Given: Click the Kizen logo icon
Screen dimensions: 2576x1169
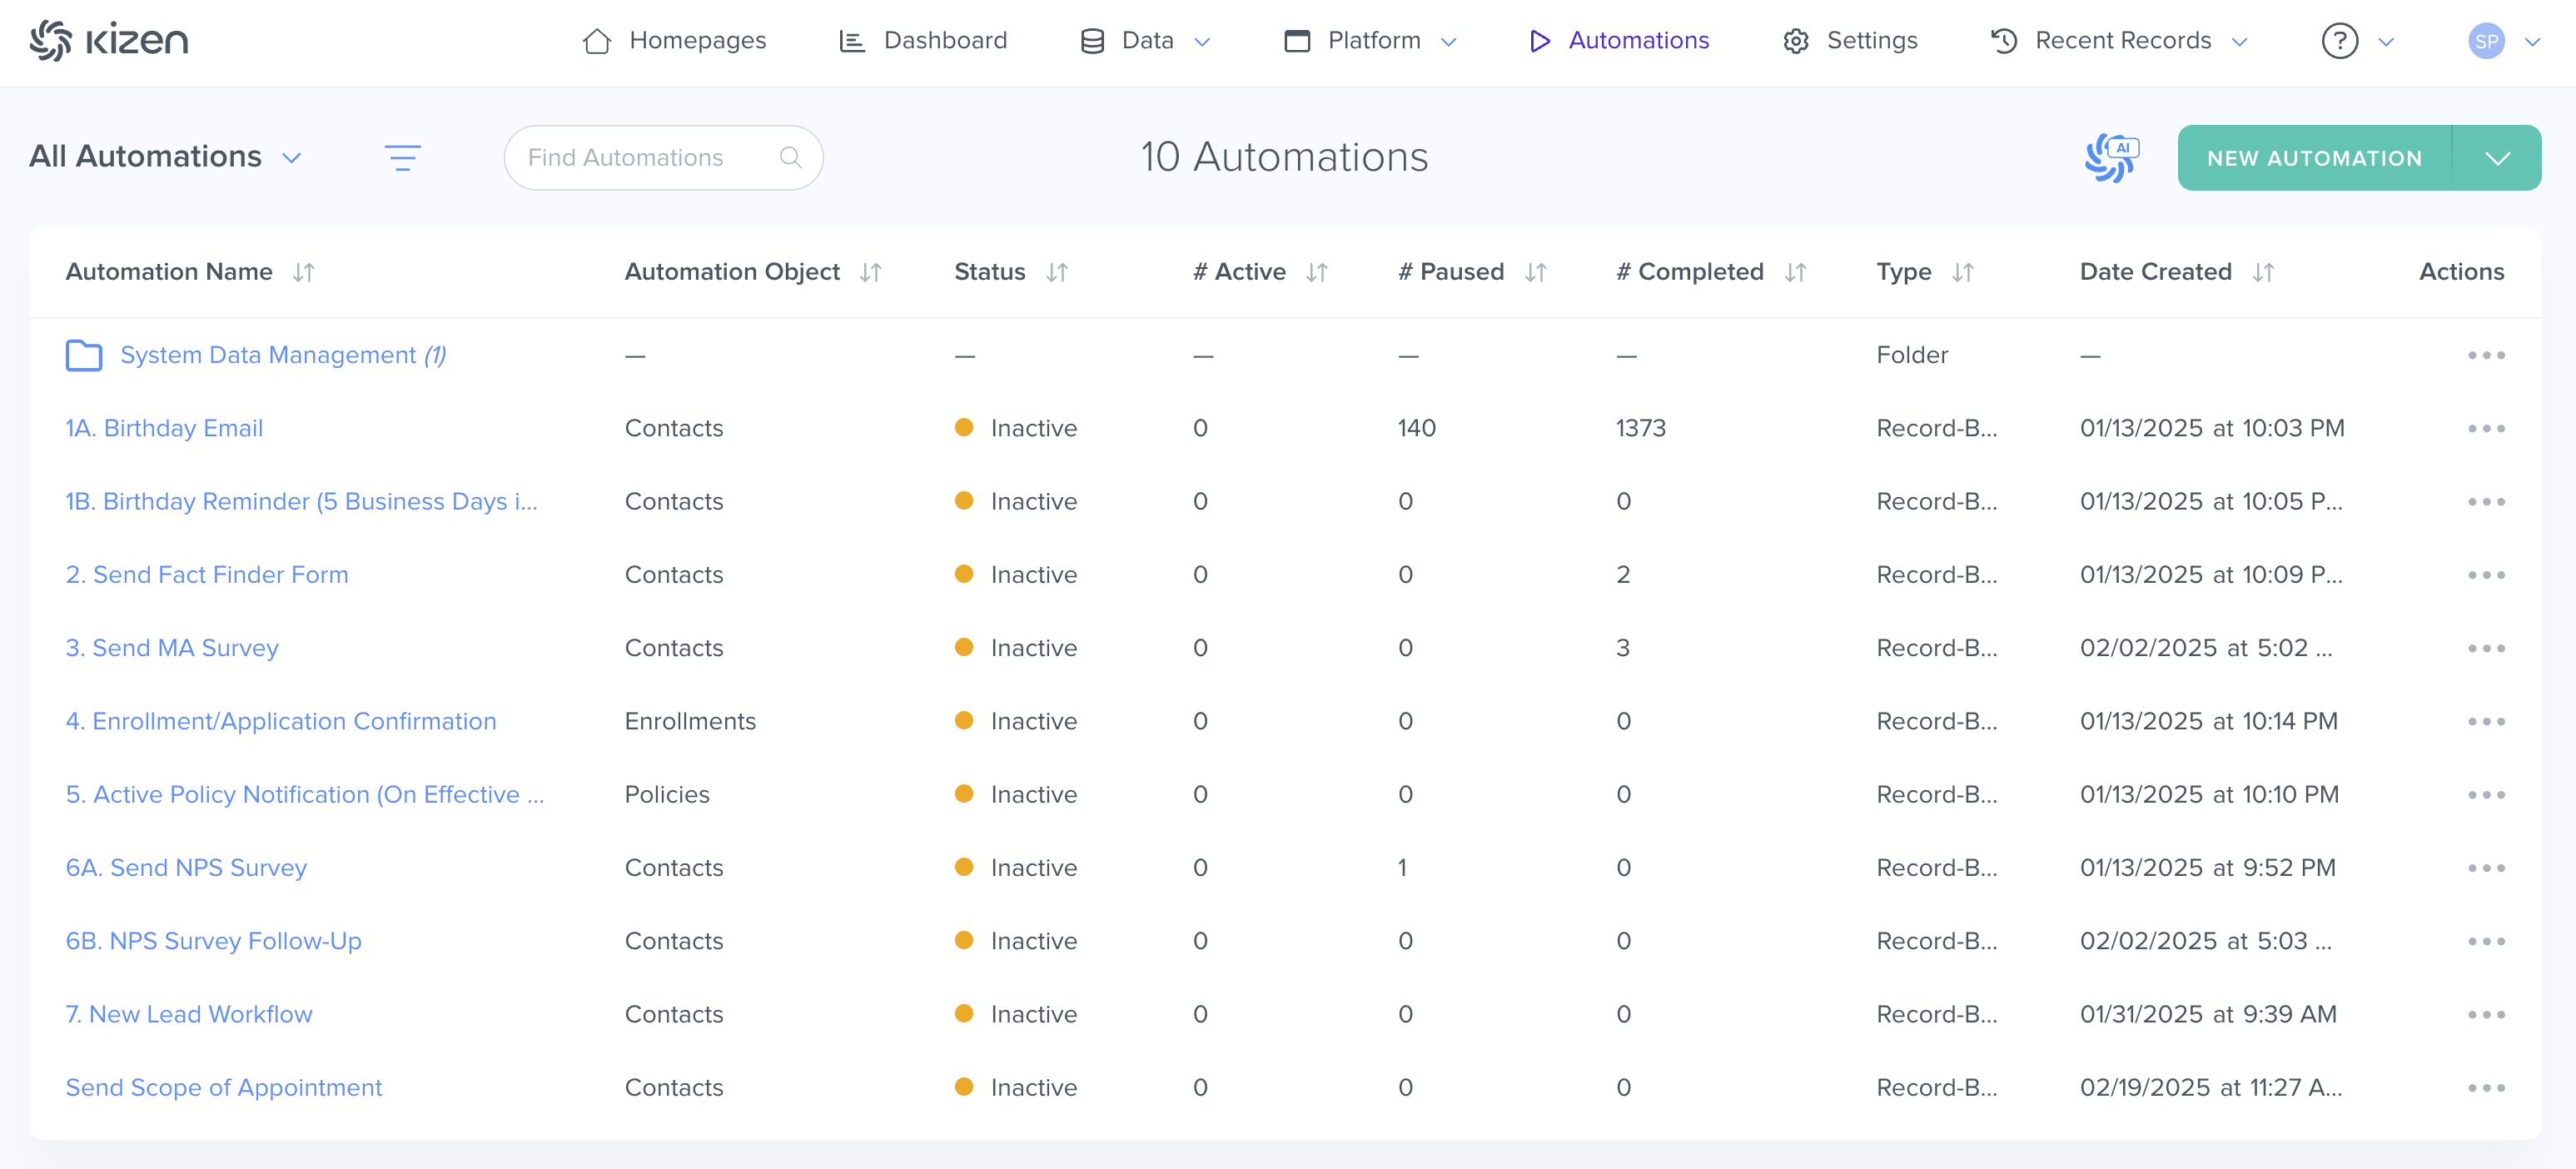Looking at the screenshot, I should click(x=50, y=40).
